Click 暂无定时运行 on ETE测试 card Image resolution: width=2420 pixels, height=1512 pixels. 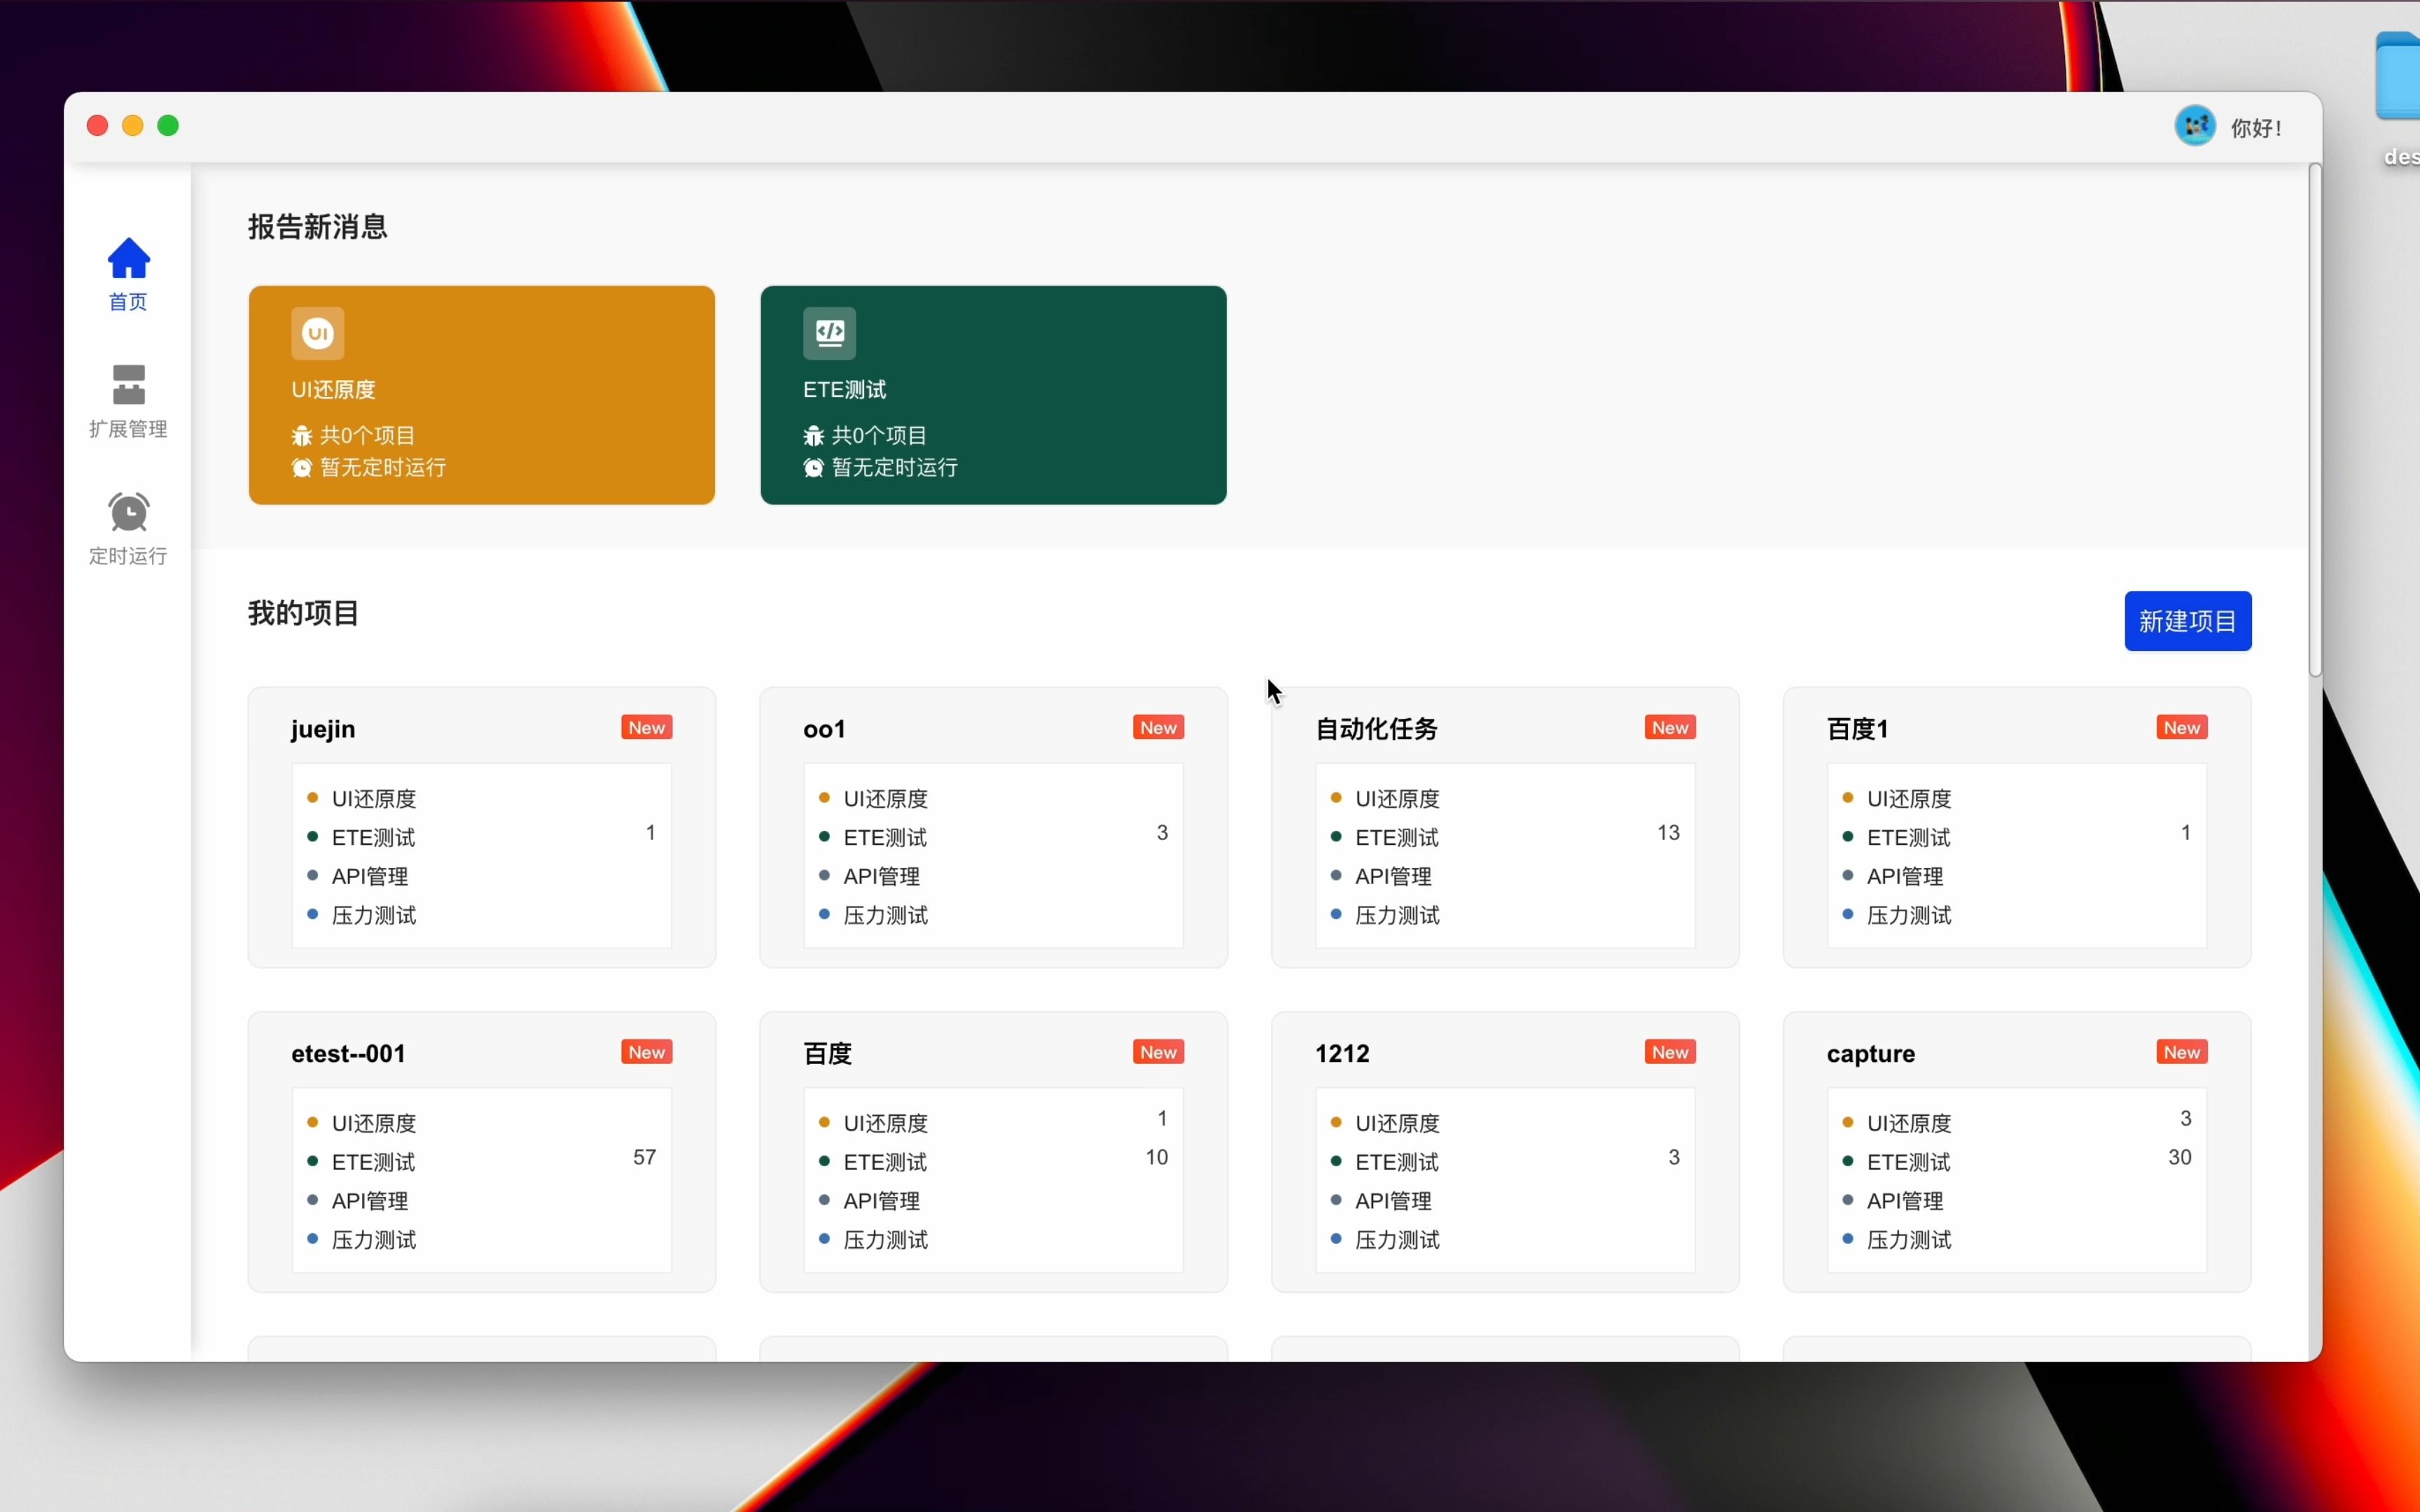click(895, 468)
